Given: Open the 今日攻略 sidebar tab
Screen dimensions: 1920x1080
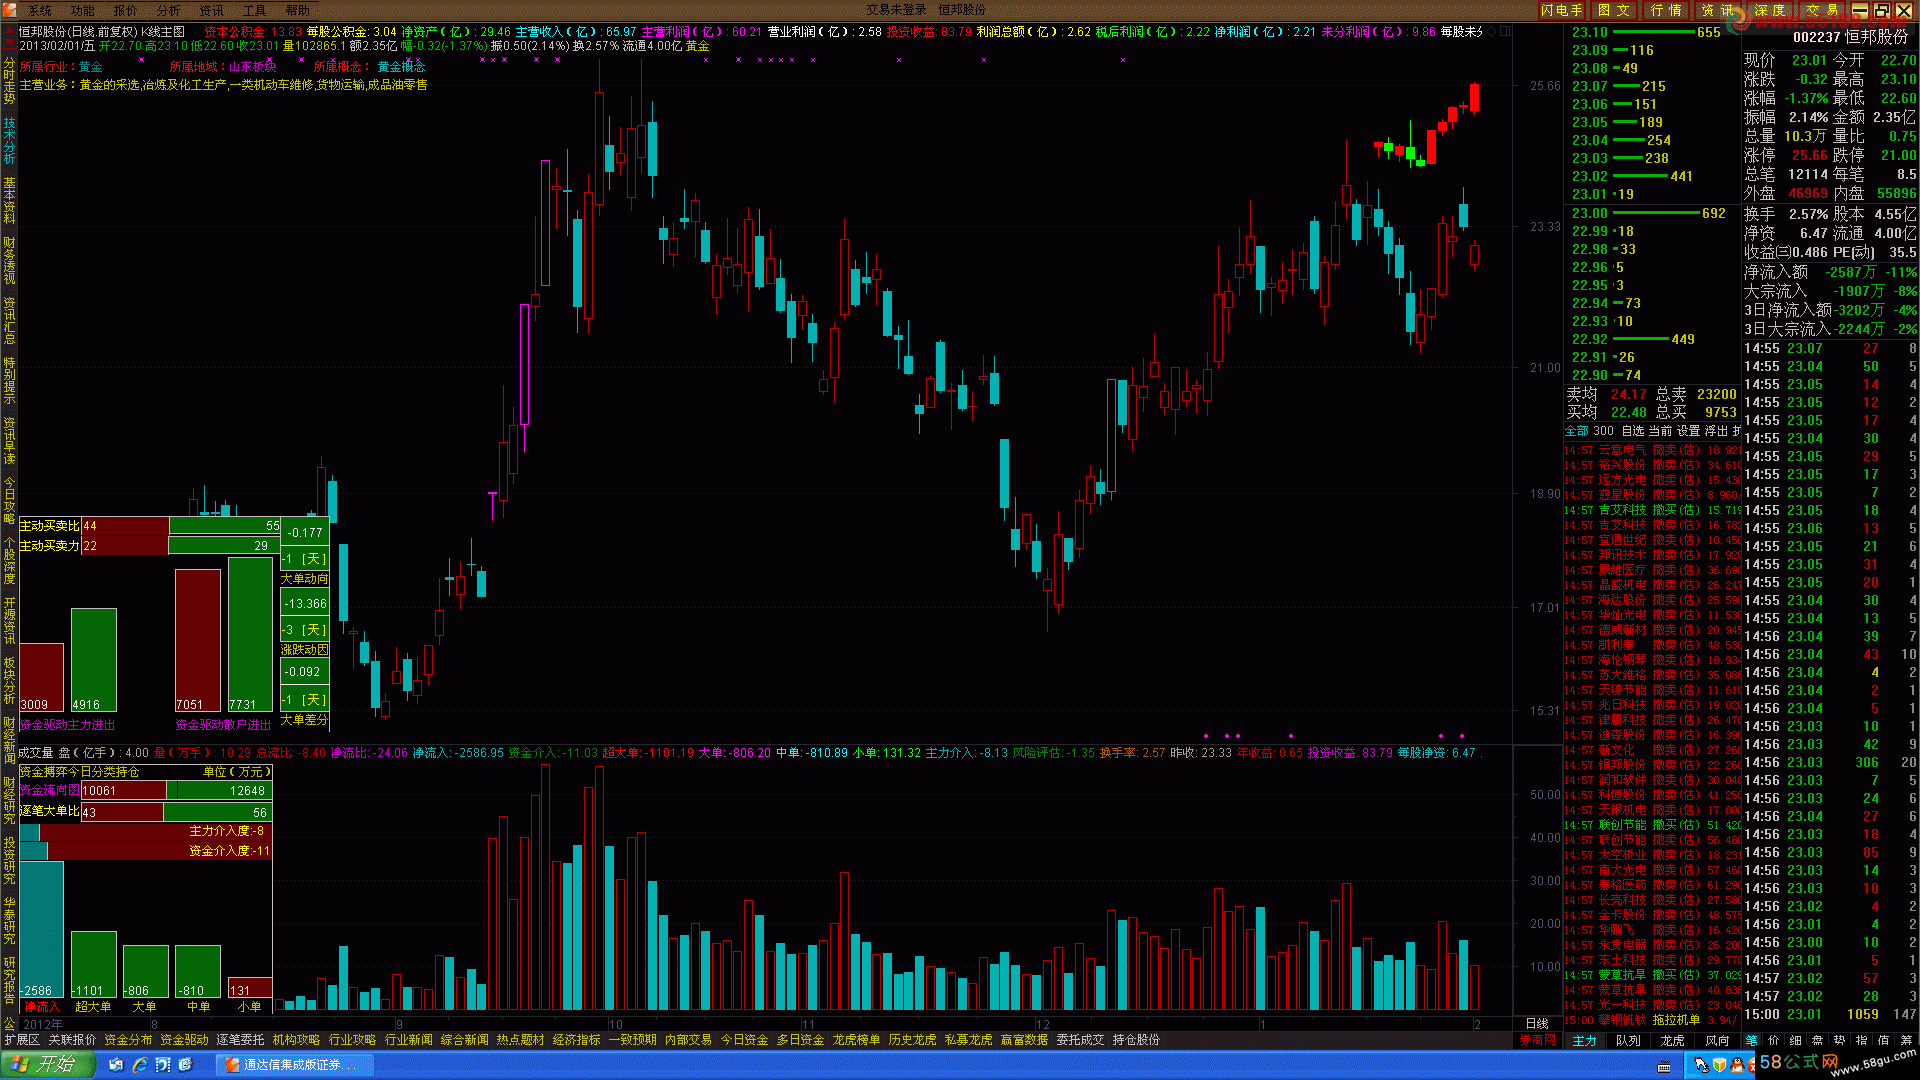Looking at the screenshot, I should [9, 500].
